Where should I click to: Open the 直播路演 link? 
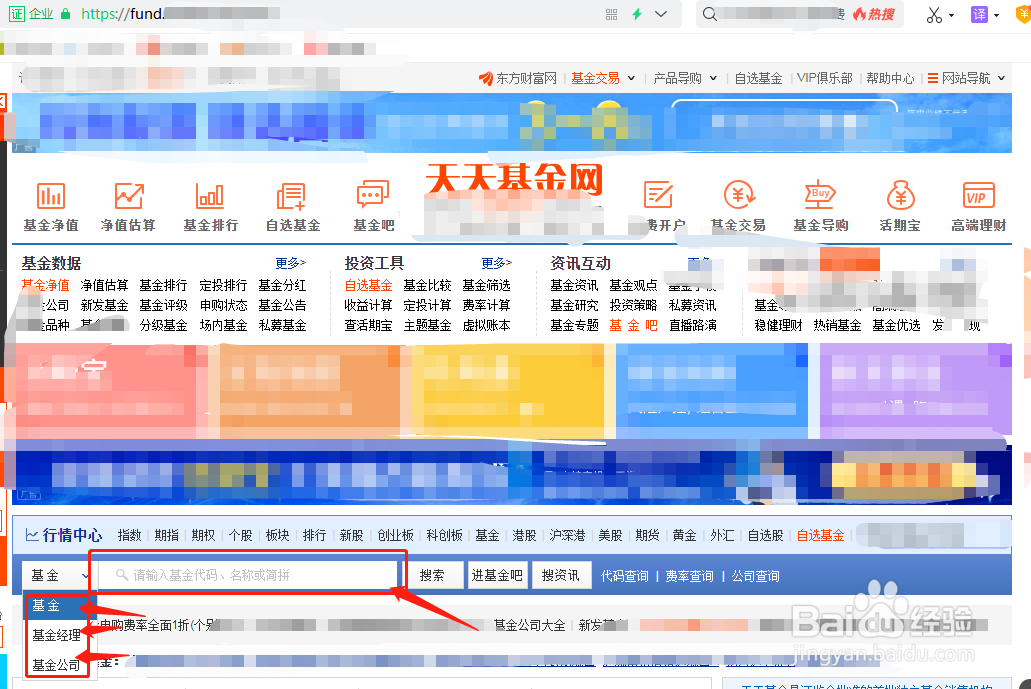click(692, 325)
